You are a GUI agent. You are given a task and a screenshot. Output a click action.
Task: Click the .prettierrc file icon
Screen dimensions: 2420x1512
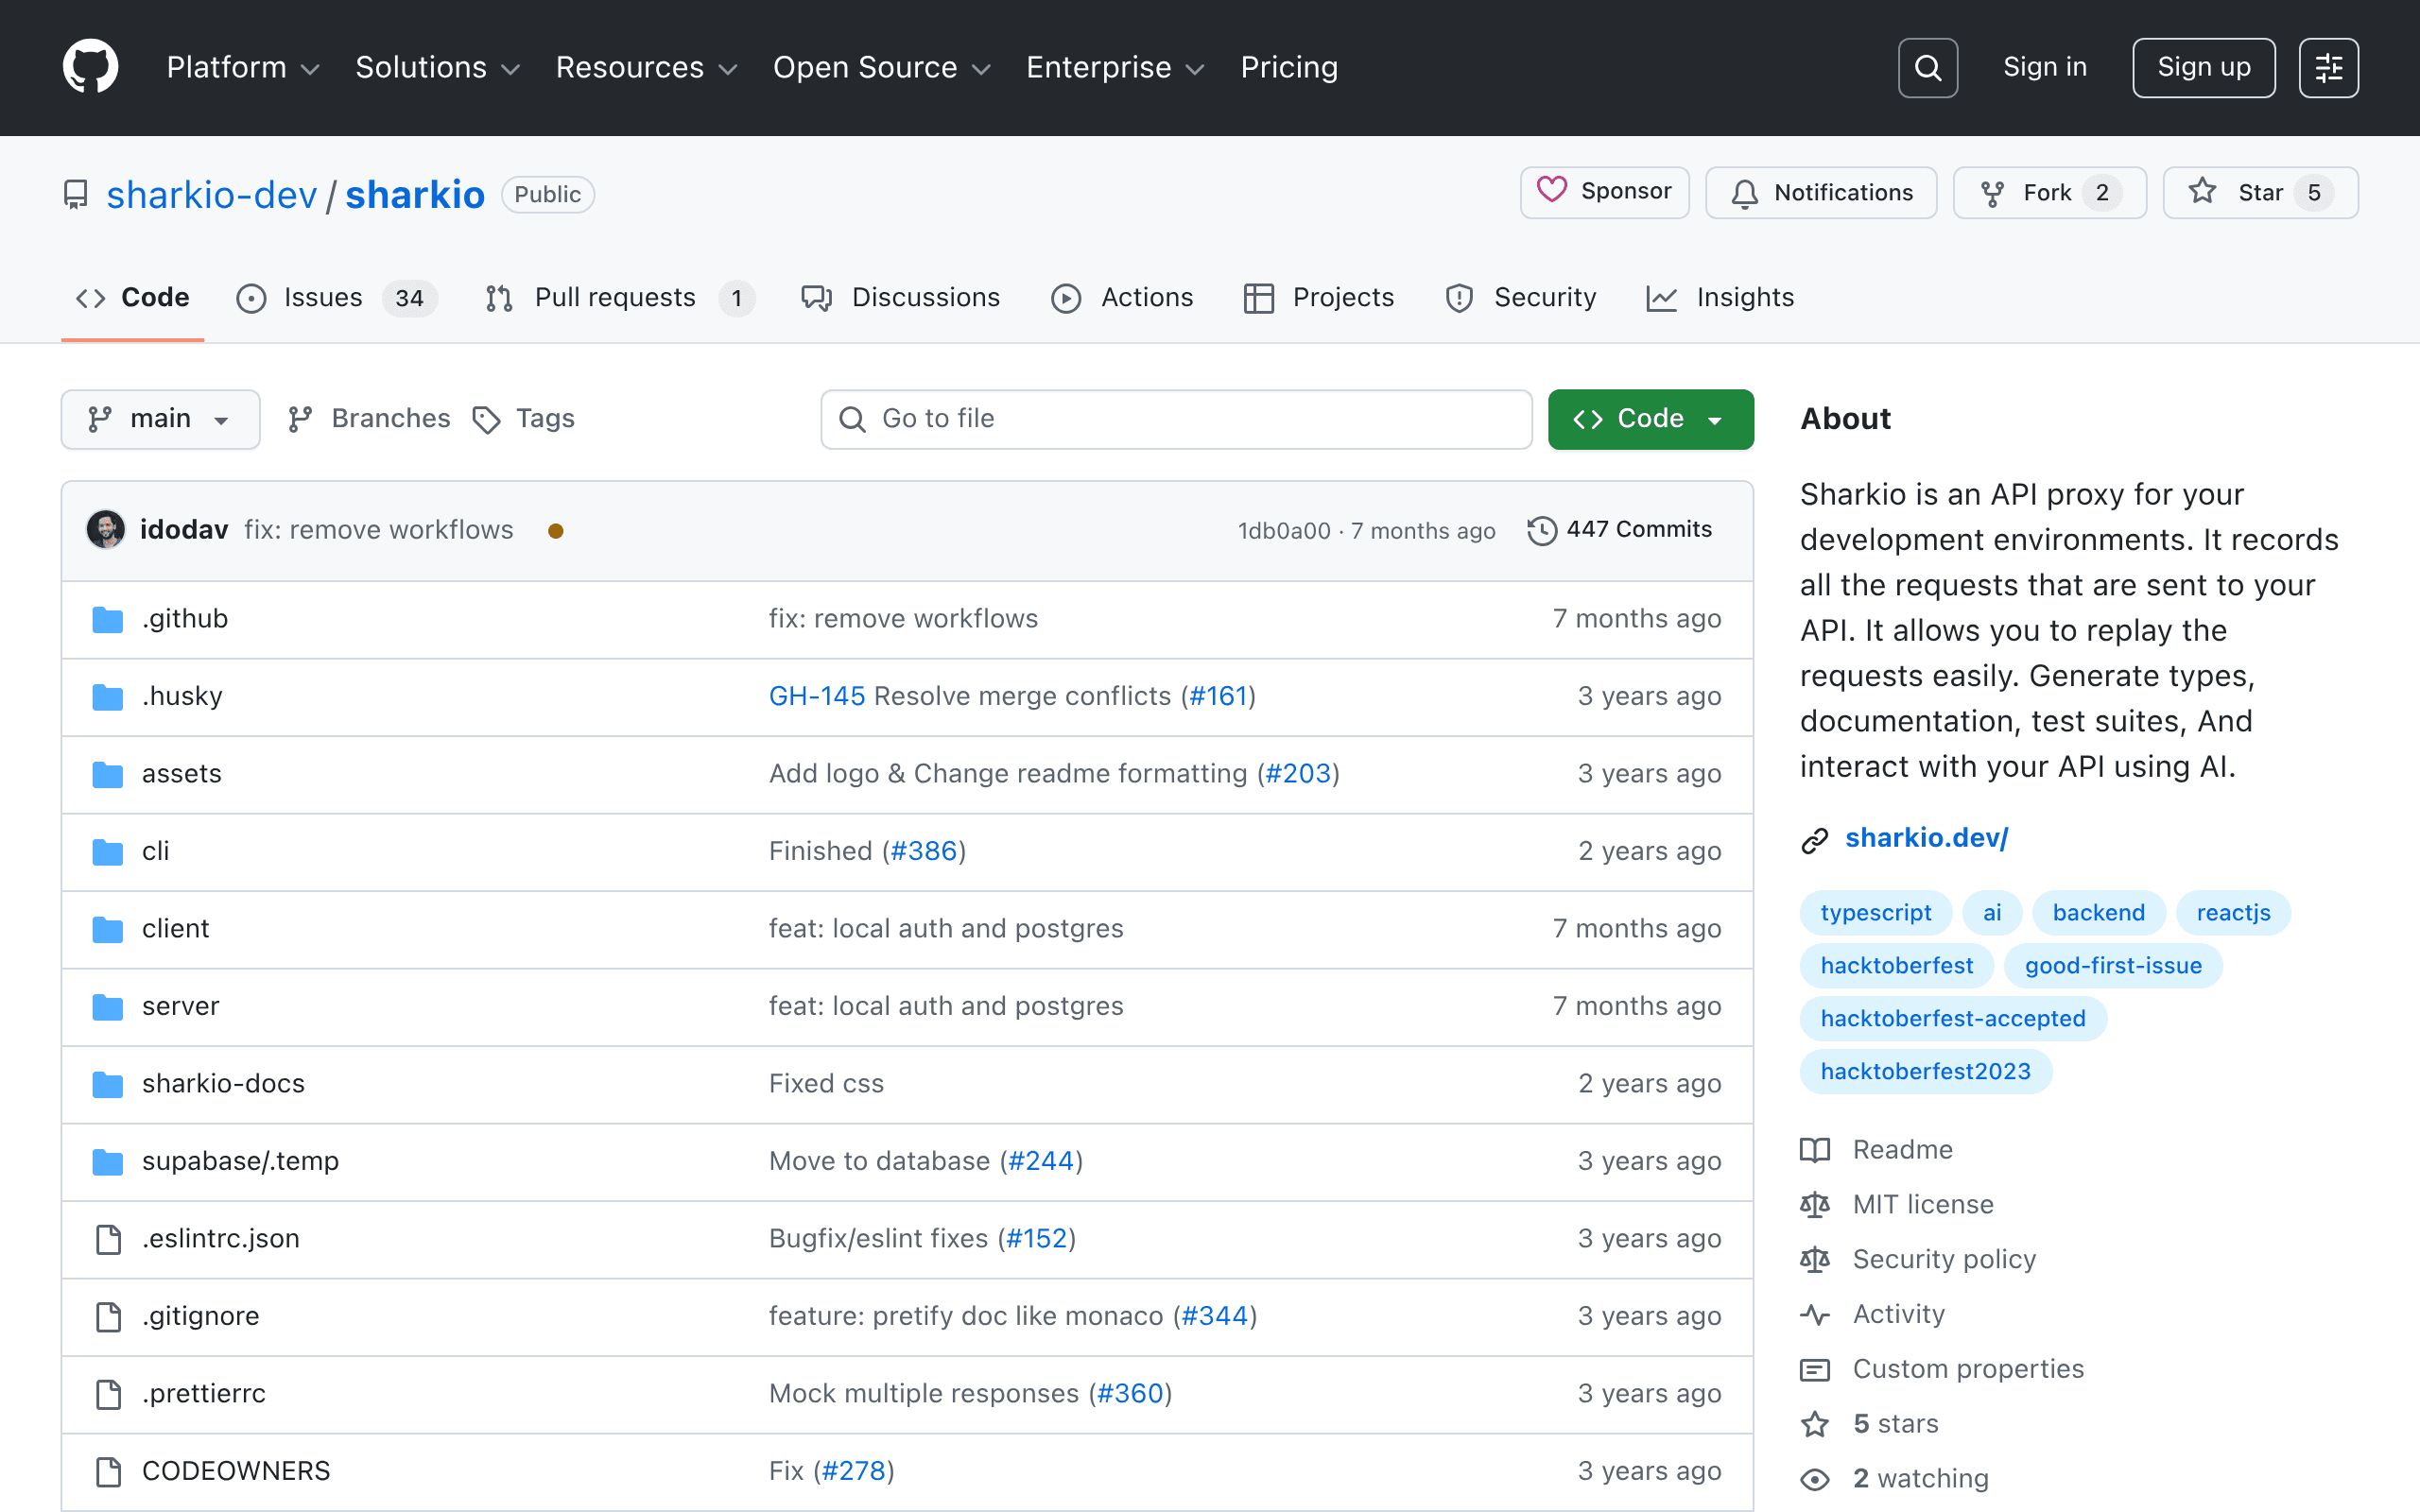pos(108,1394)
